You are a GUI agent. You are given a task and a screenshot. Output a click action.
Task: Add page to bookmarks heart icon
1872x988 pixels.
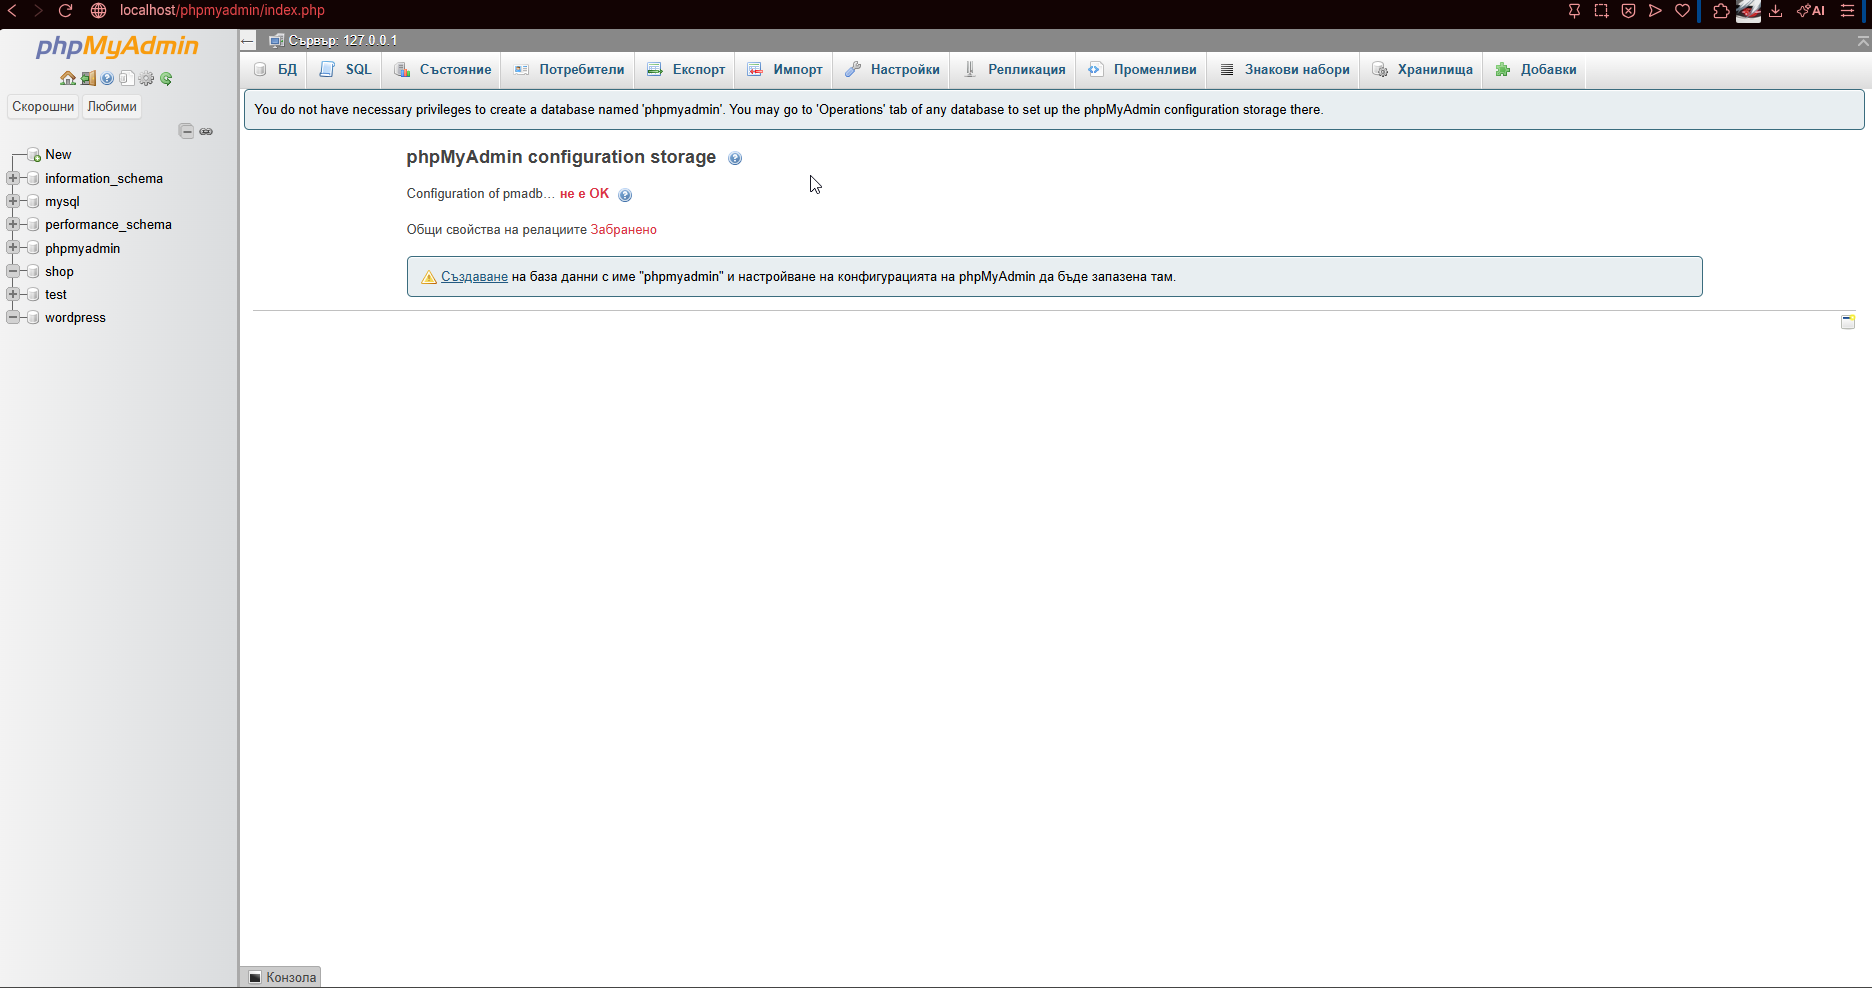point(1682,11)
